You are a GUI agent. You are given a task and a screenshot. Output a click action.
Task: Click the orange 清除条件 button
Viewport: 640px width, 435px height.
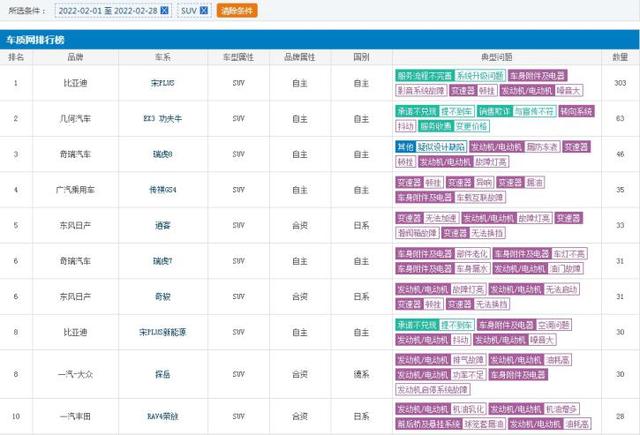pos(236,11)
